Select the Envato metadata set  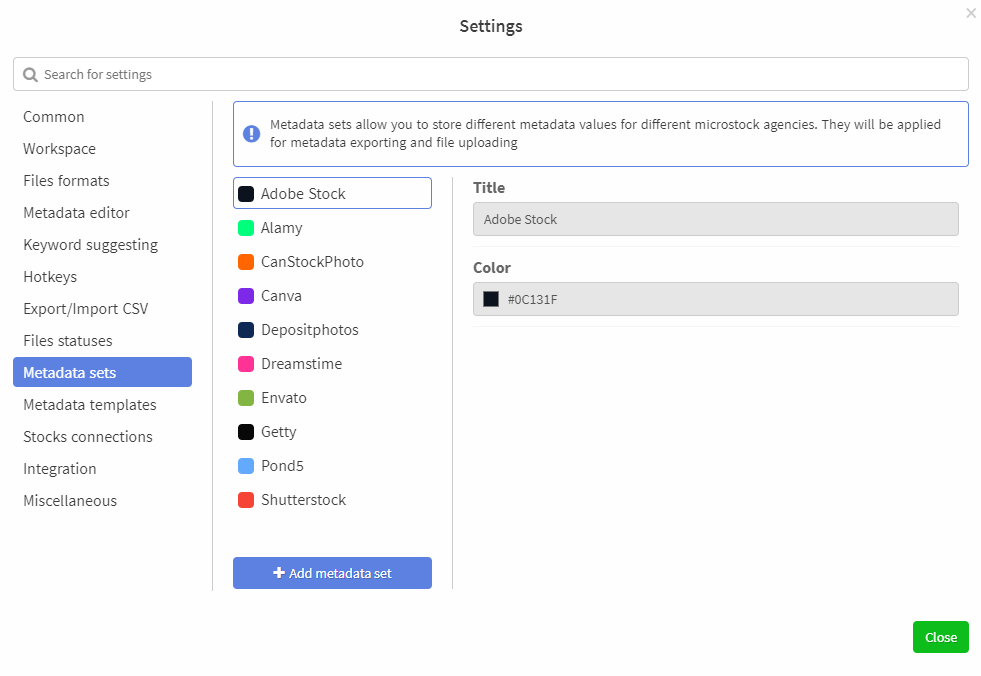[332, 397]
